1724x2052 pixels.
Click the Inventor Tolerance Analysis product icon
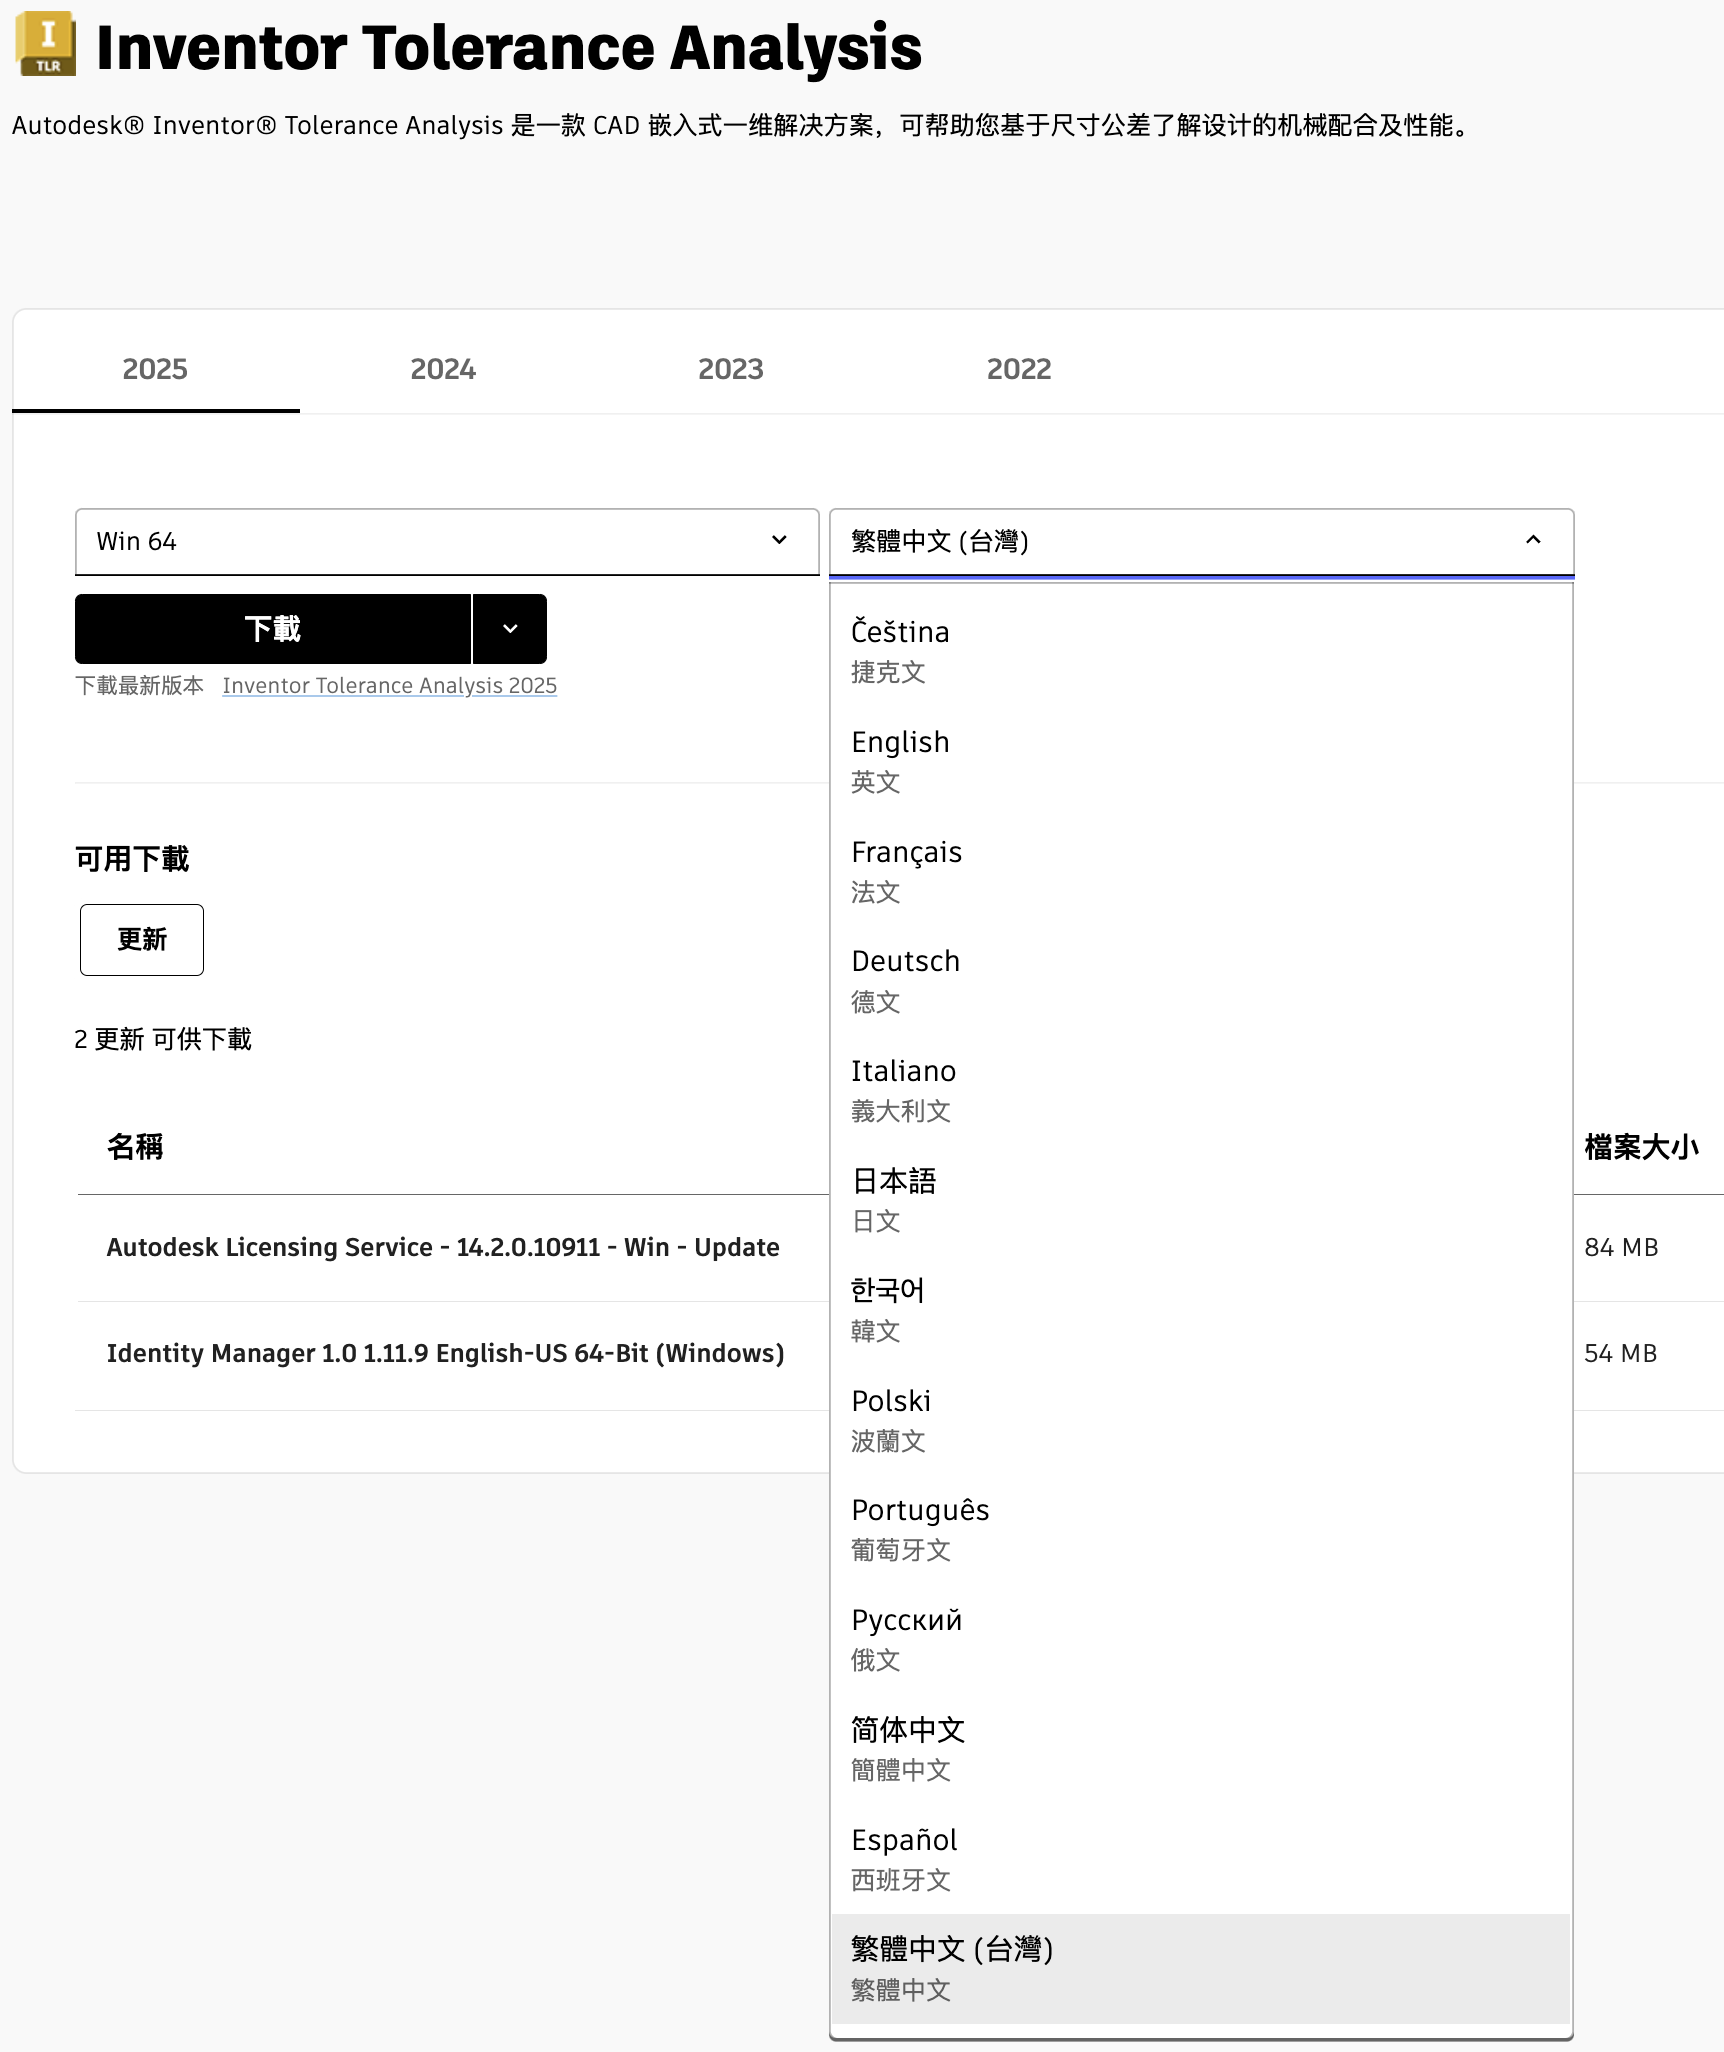[46, 45]
